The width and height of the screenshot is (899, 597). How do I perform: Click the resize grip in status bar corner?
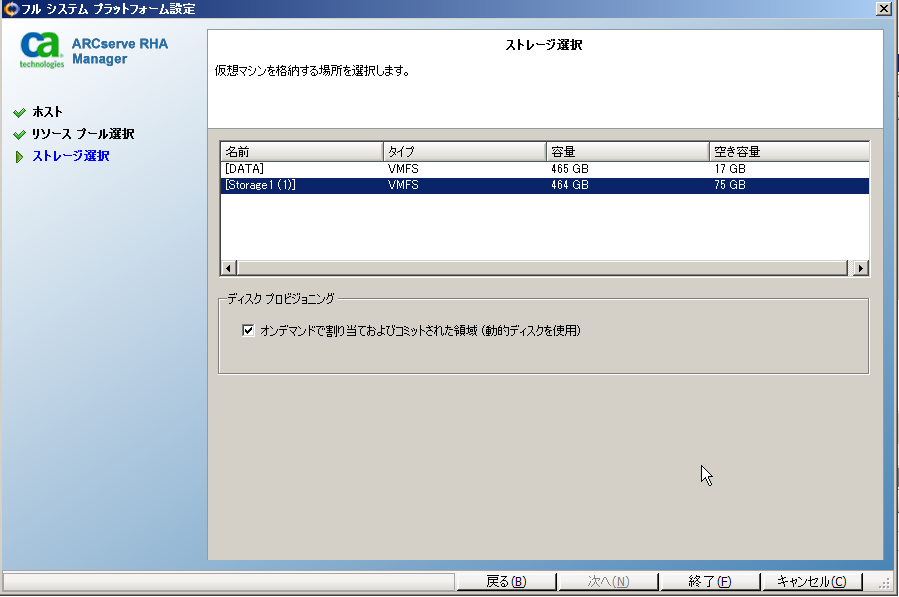coord(885,583)
